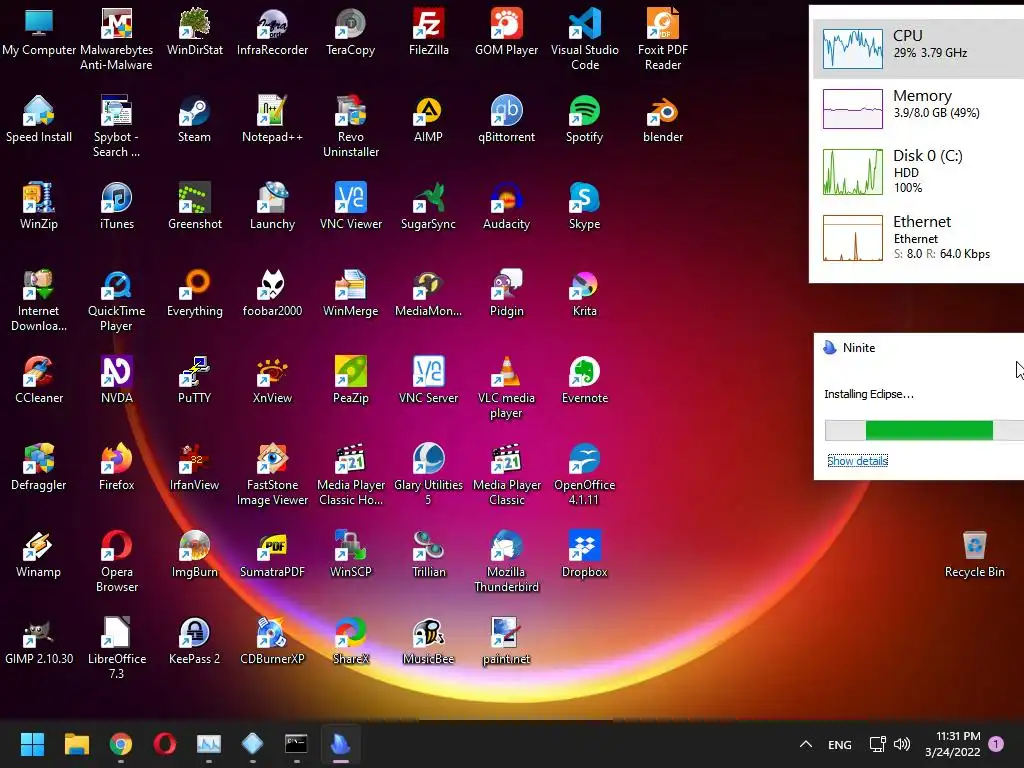Select KeePass 2 shortcut
Screen dimensions: 1024x768
195,641
